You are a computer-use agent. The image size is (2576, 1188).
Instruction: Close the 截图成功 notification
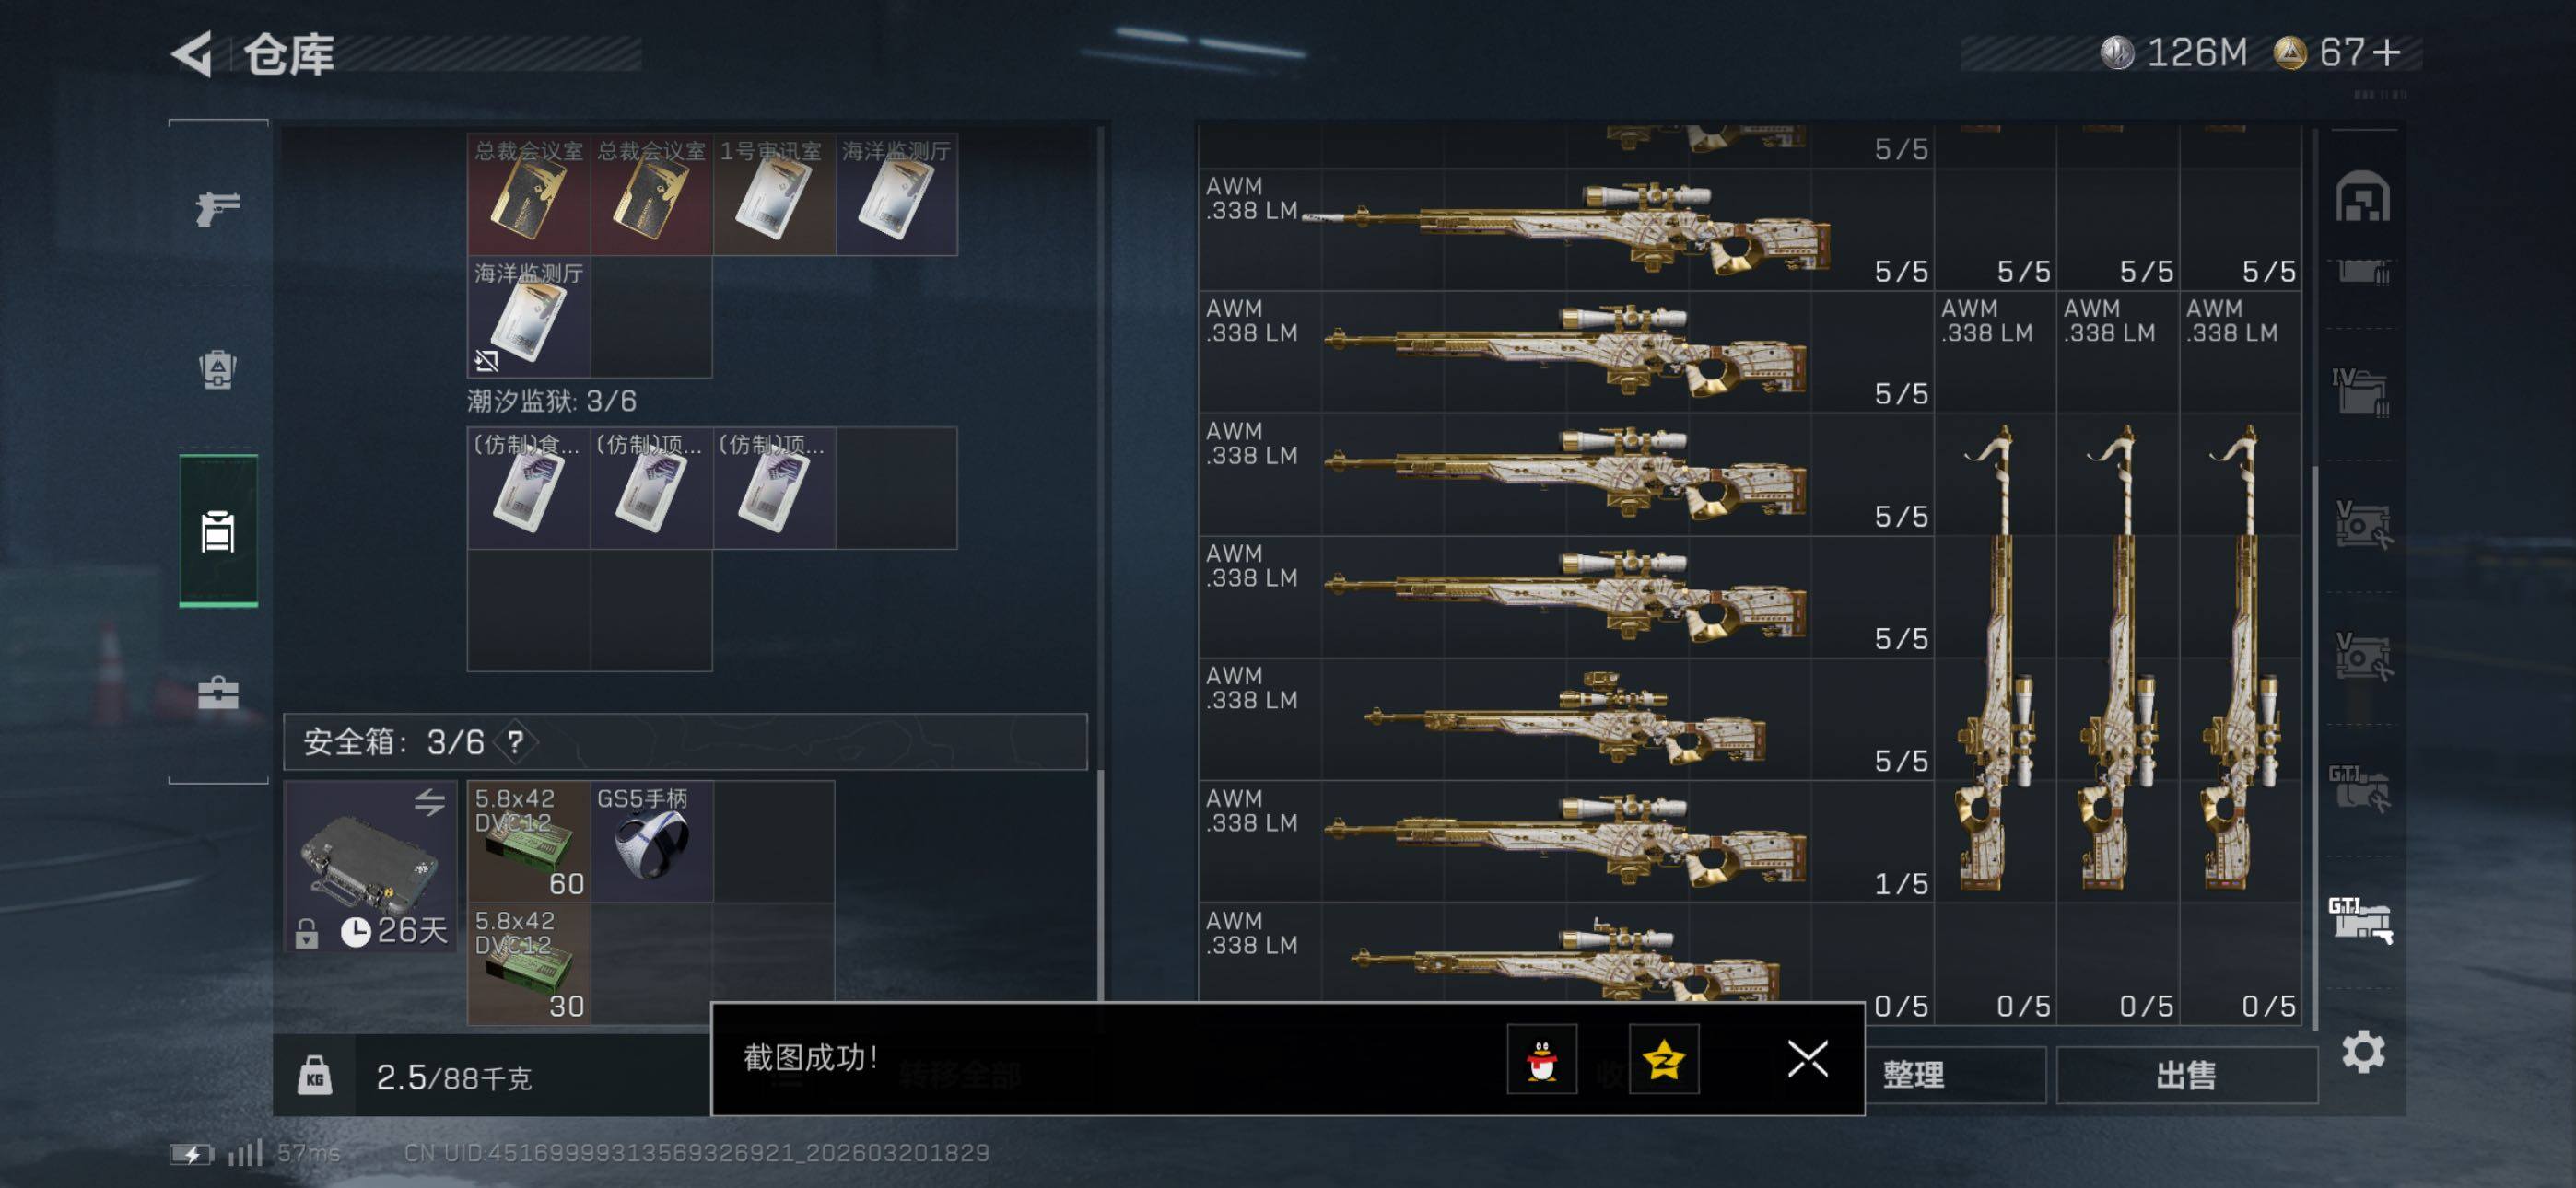click(1807, 1059)
